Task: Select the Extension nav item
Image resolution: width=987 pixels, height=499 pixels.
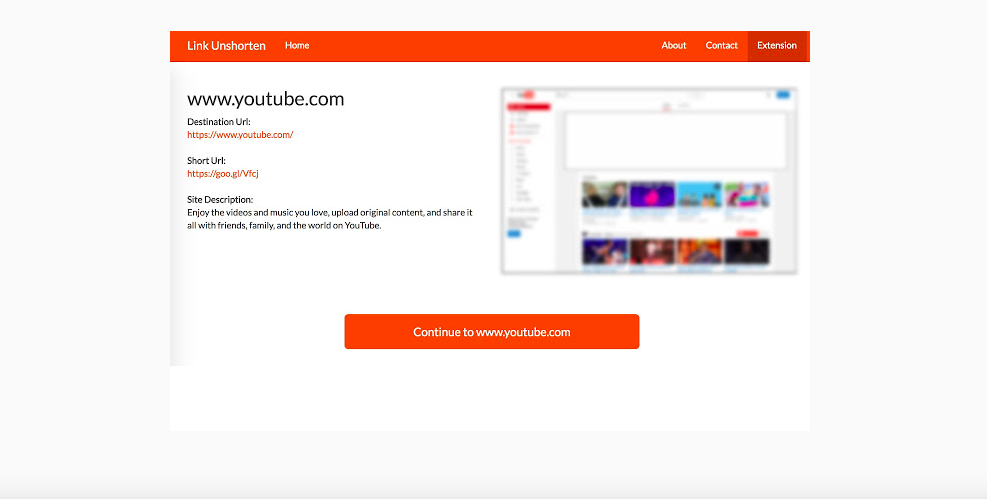Action: [777, 46]
